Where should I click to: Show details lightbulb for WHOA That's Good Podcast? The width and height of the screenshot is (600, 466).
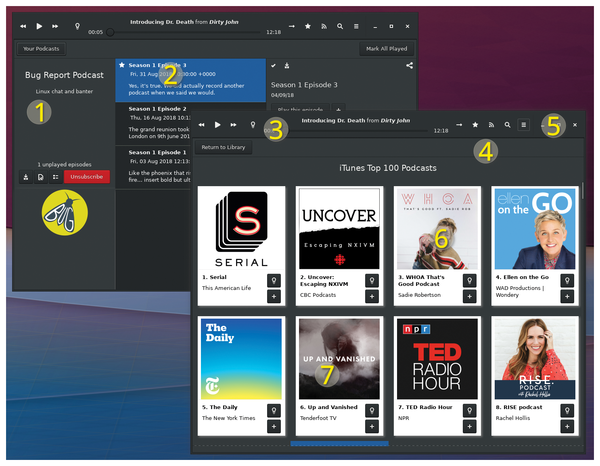point(470,280)
